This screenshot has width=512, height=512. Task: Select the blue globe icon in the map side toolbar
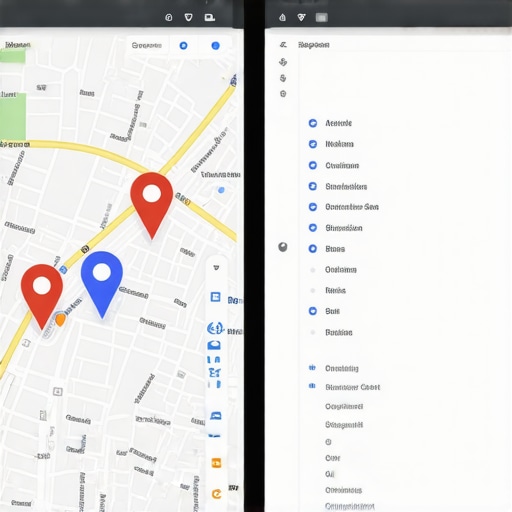pos(215,328)
